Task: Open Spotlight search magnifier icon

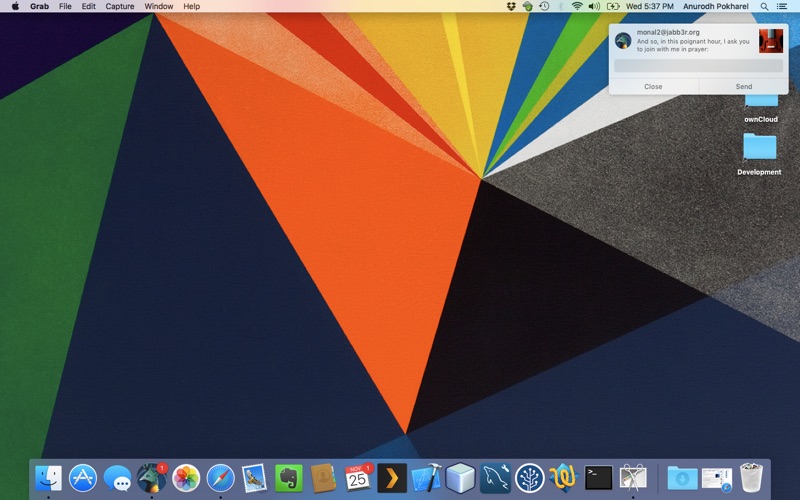Action: (x=765, y=6)
